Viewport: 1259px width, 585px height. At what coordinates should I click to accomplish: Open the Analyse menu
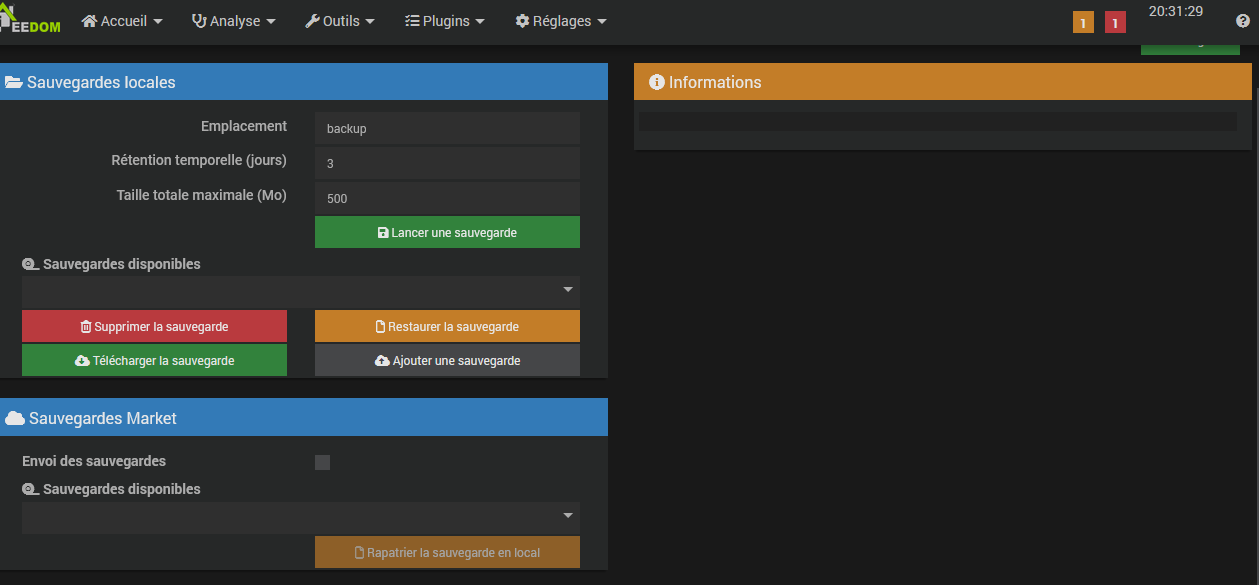(233, 21)
